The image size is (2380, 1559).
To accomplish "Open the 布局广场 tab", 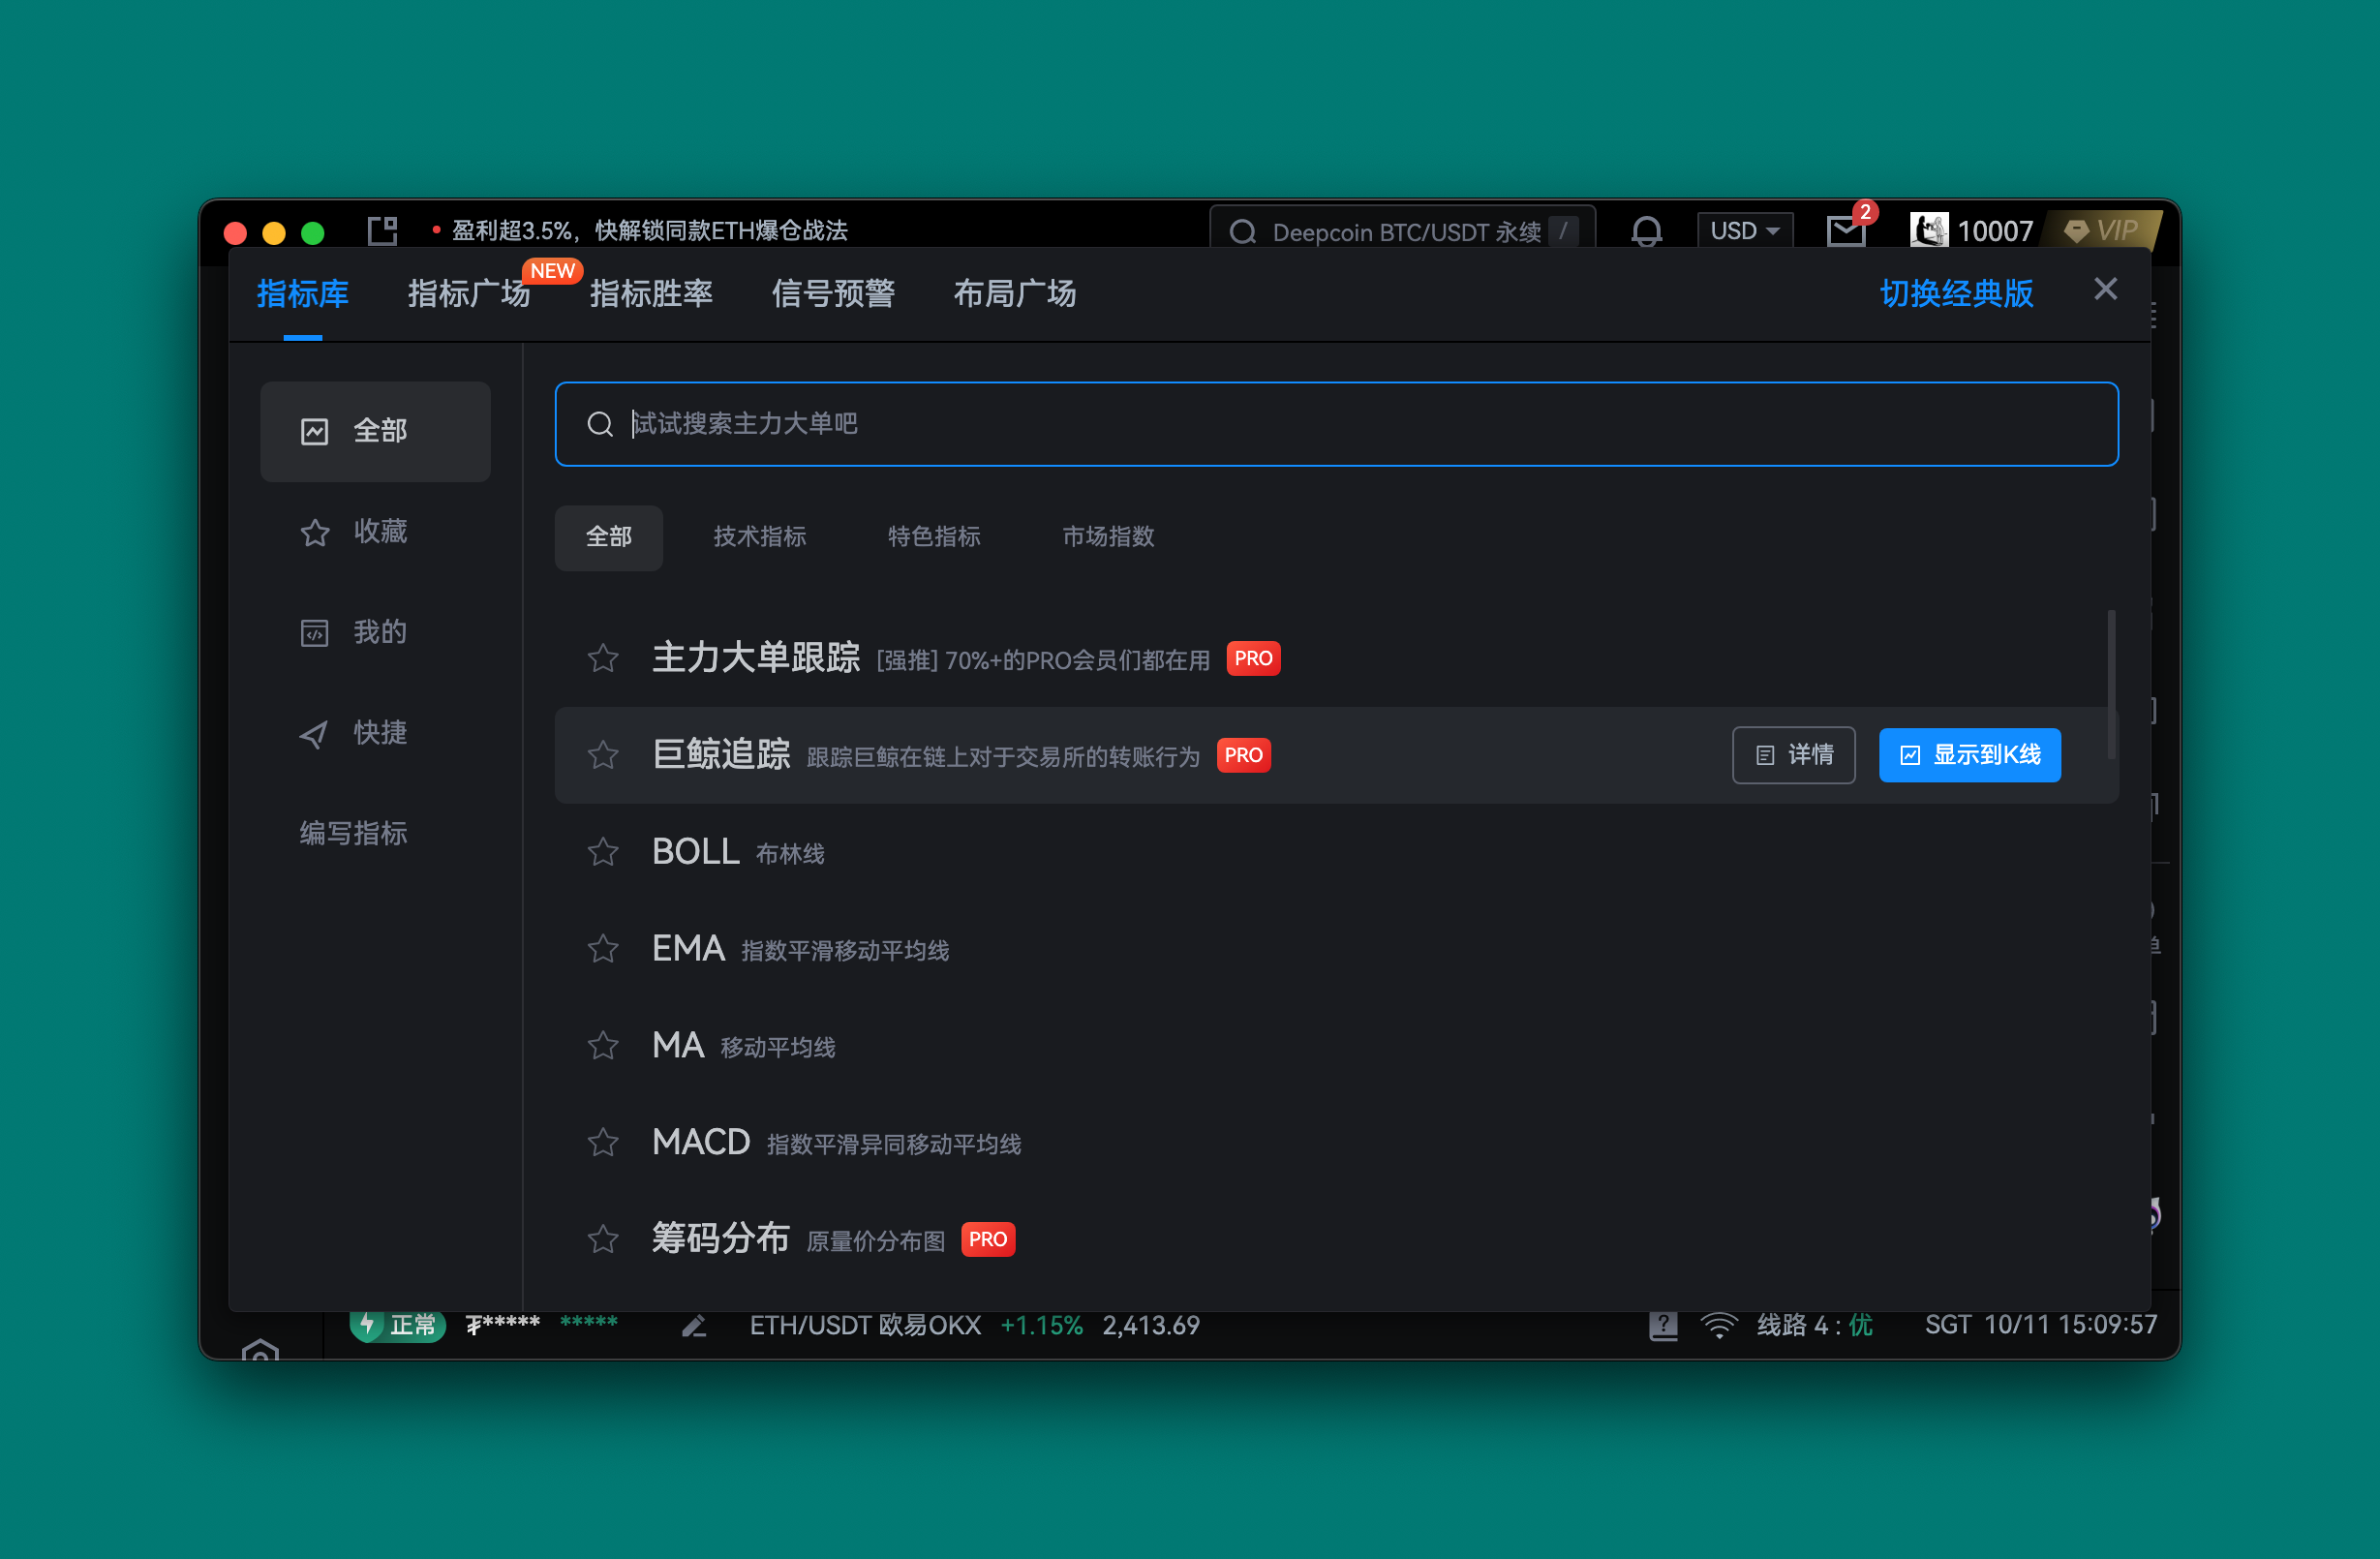I will tap(1015, 294).
